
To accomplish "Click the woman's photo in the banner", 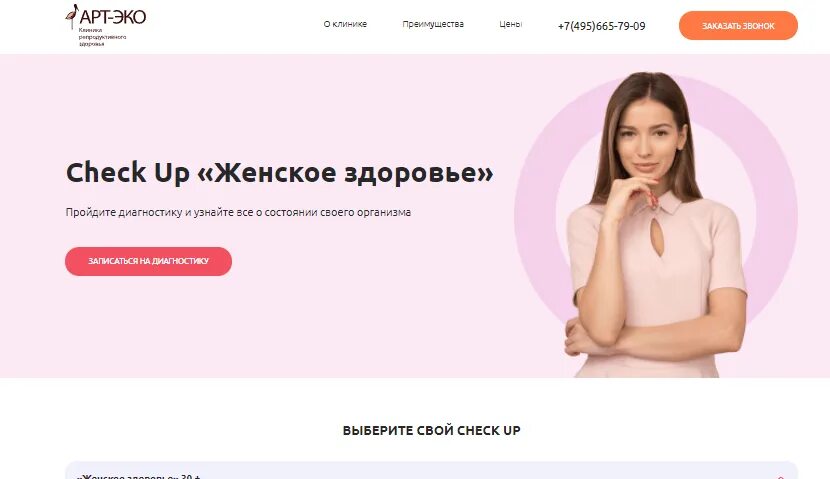I will (655, 225).
